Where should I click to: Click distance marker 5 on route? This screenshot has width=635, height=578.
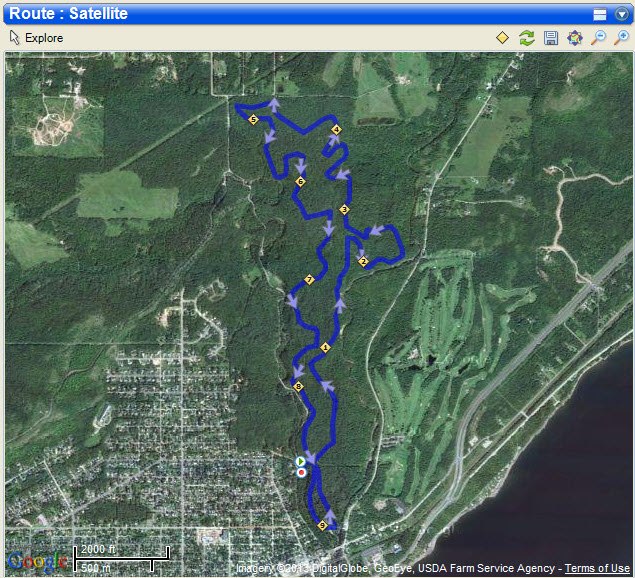tap(254, 119)
